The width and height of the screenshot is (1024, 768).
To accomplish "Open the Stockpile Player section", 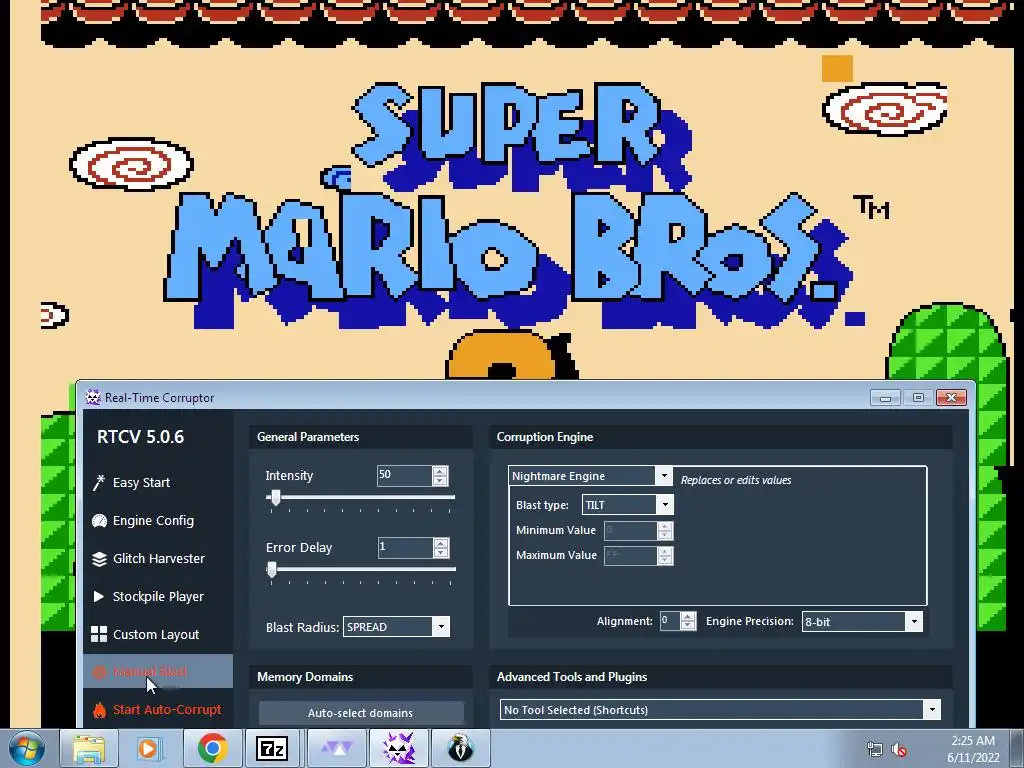I will pos(158,596).
